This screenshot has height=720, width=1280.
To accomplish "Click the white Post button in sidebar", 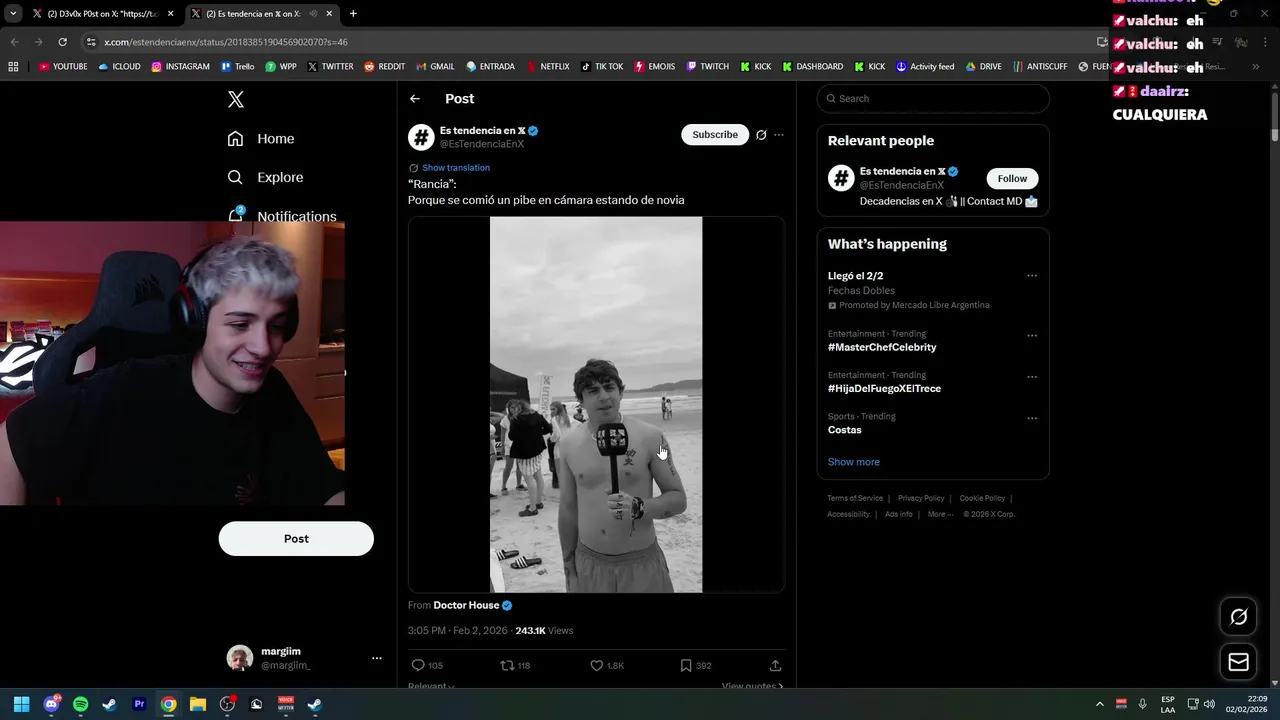I will 296,538.
